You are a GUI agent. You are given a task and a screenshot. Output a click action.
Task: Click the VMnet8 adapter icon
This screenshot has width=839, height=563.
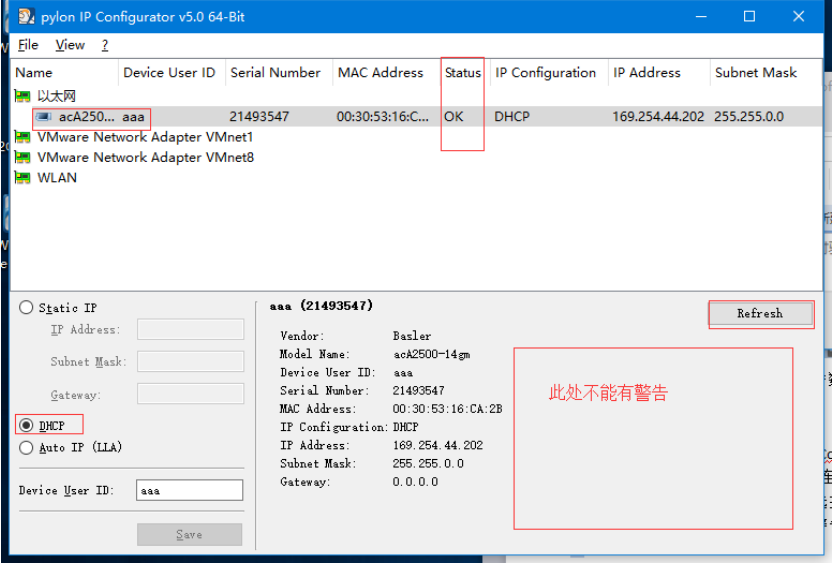point(22,157)
